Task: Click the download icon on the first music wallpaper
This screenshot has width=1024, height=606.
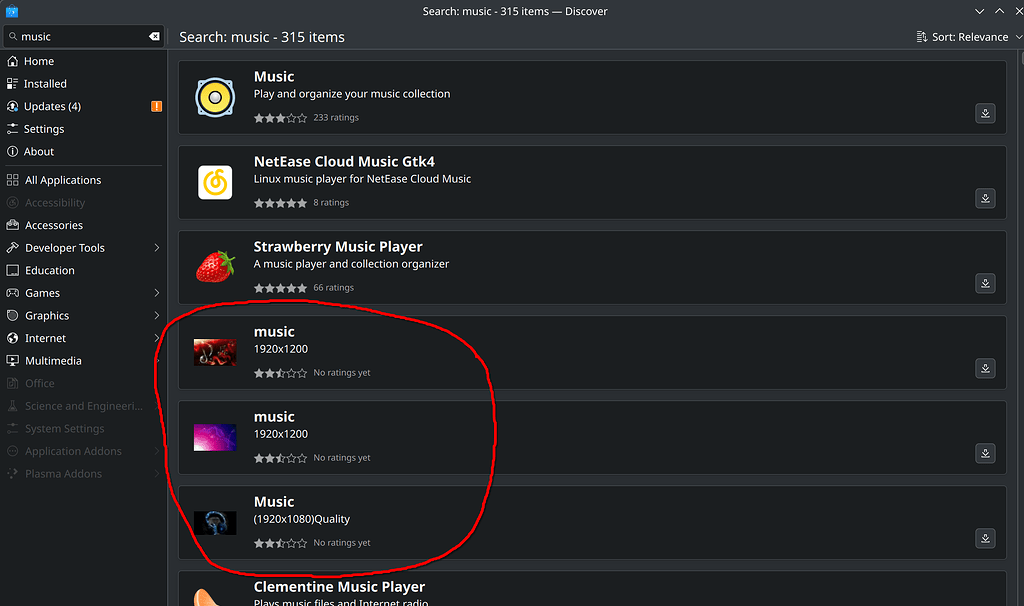Action: pyautogui.click(x=985, y=368)
